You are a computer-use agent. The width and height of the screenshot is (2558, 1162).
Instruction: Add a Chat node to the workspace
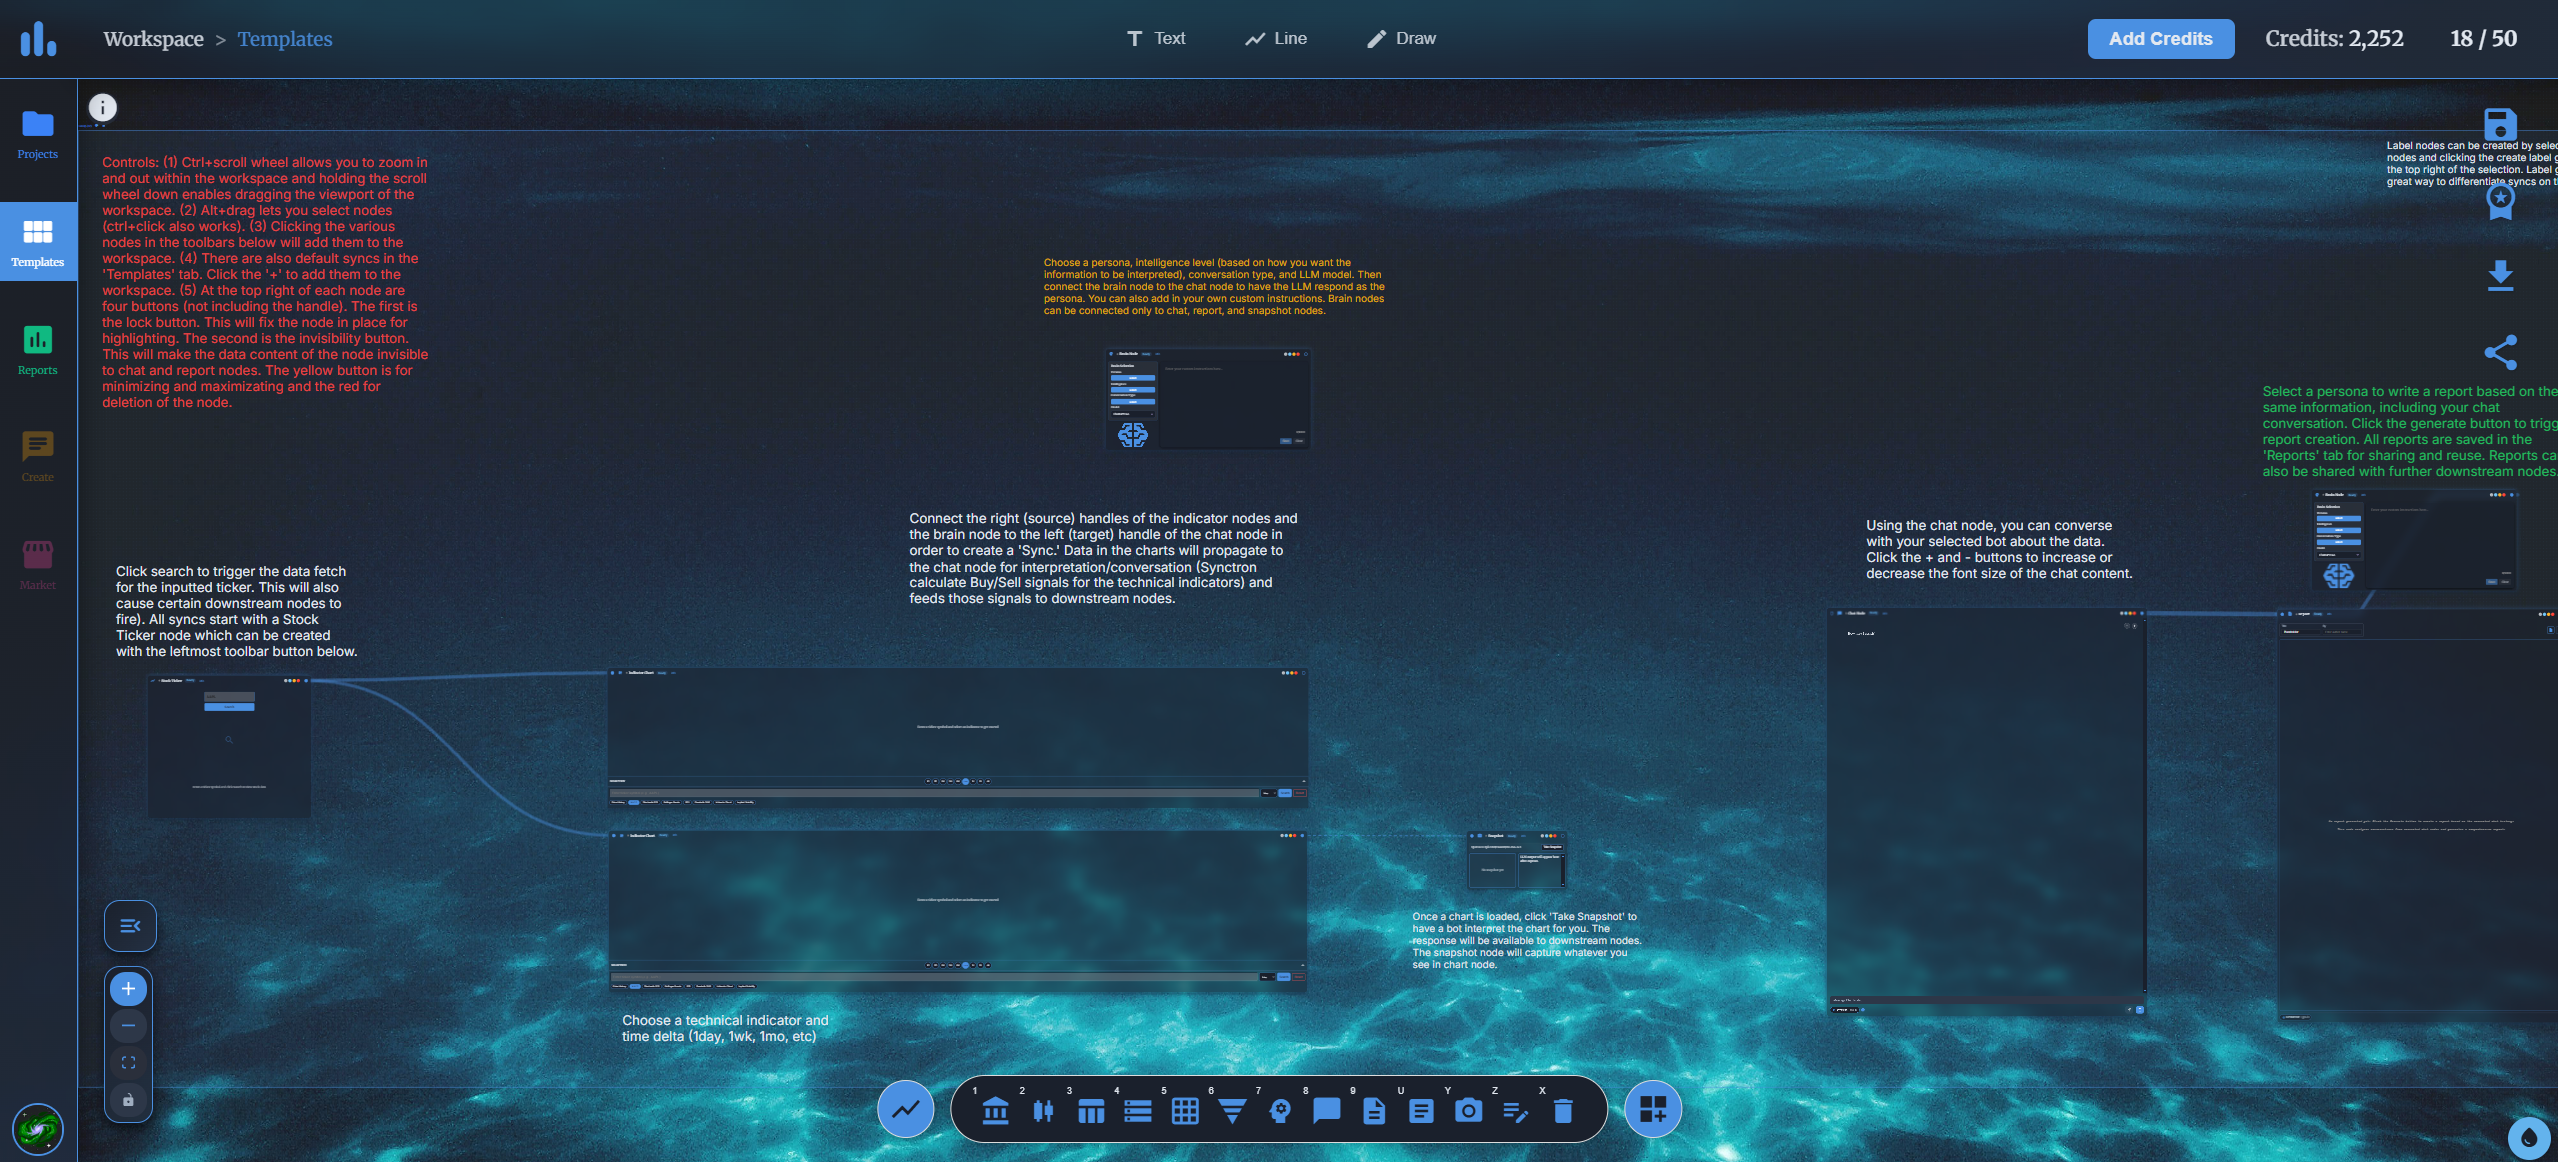(x=1328, y=1110)
